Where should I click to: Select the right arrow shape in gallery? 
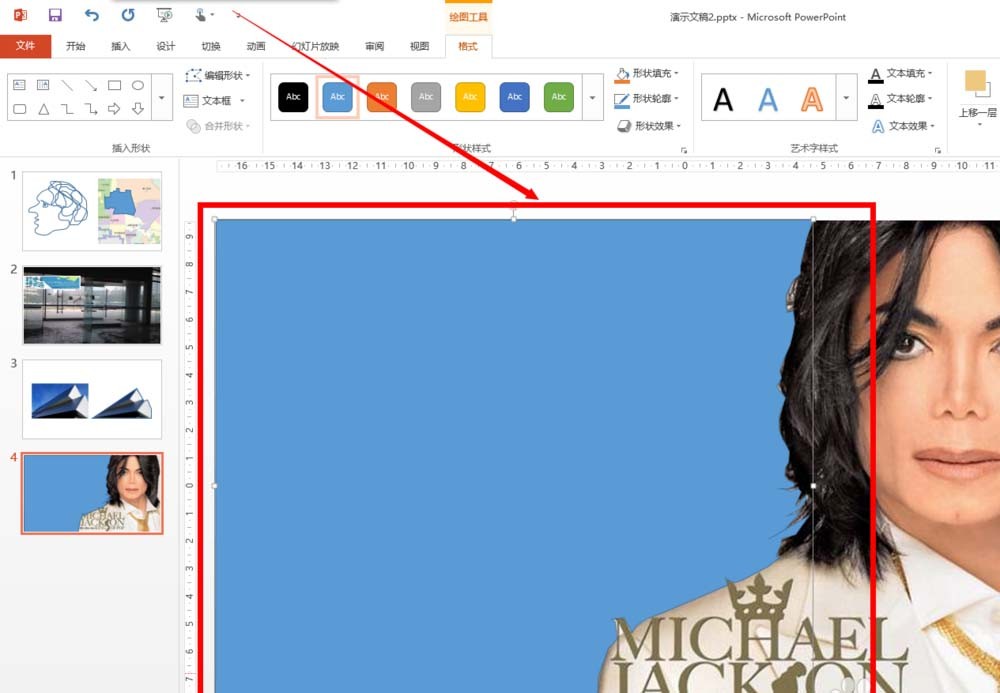114,109
